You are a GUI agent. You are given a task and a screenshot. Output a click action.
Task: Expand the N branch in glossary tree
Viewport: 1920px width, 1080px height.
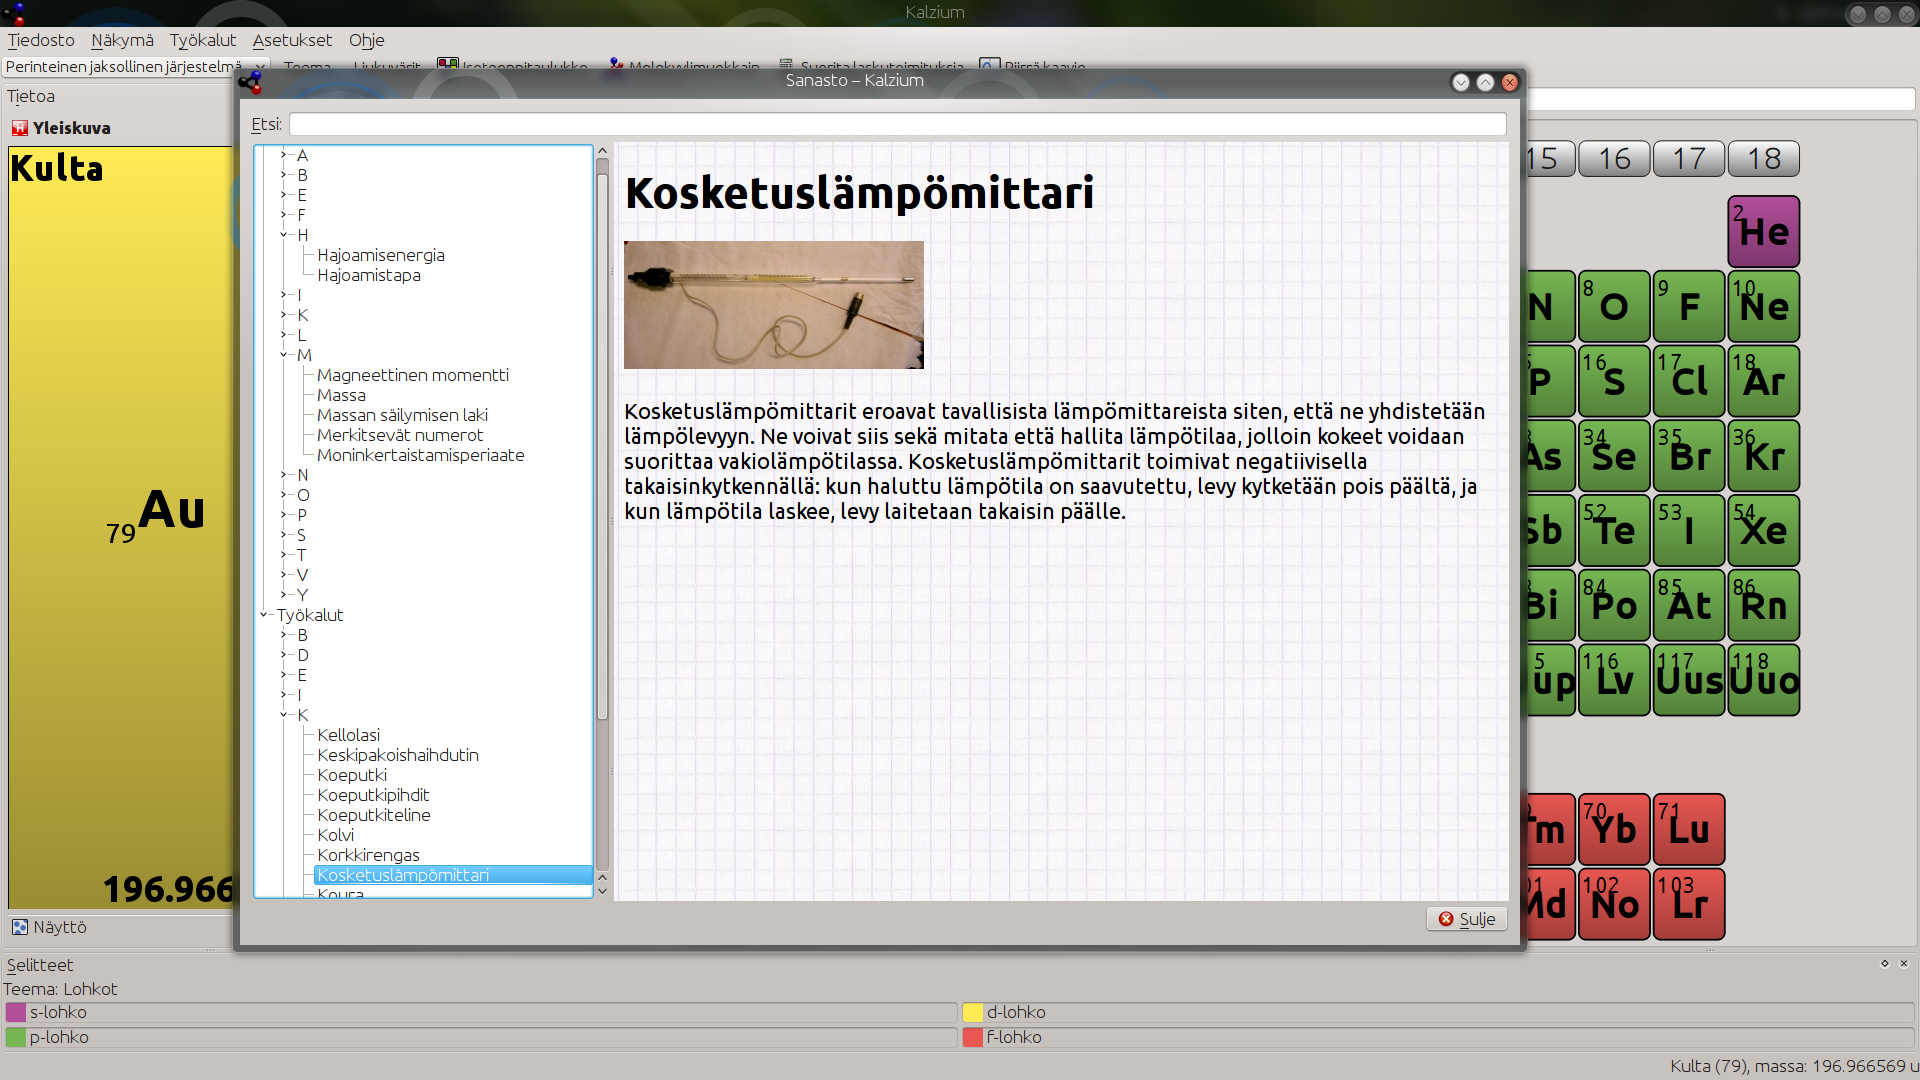(284, 475)
